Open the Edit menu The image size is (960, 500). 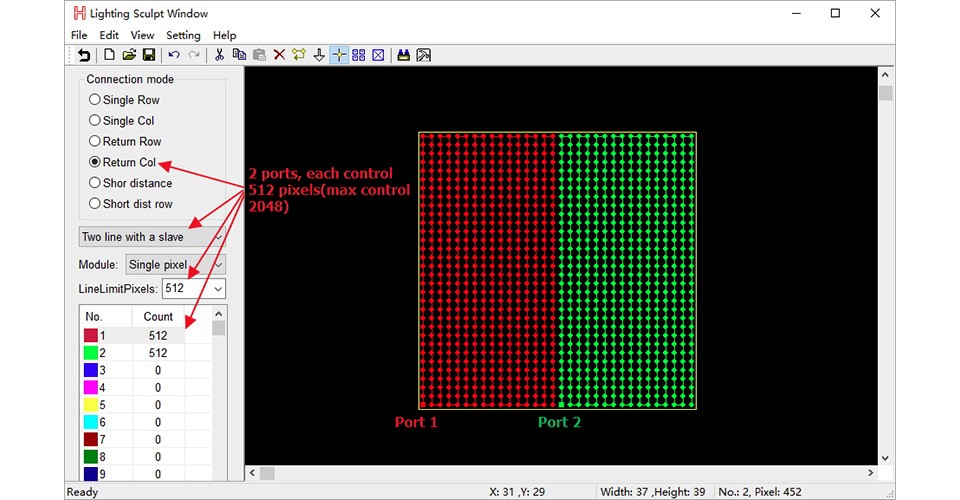(x=109, y=35)
